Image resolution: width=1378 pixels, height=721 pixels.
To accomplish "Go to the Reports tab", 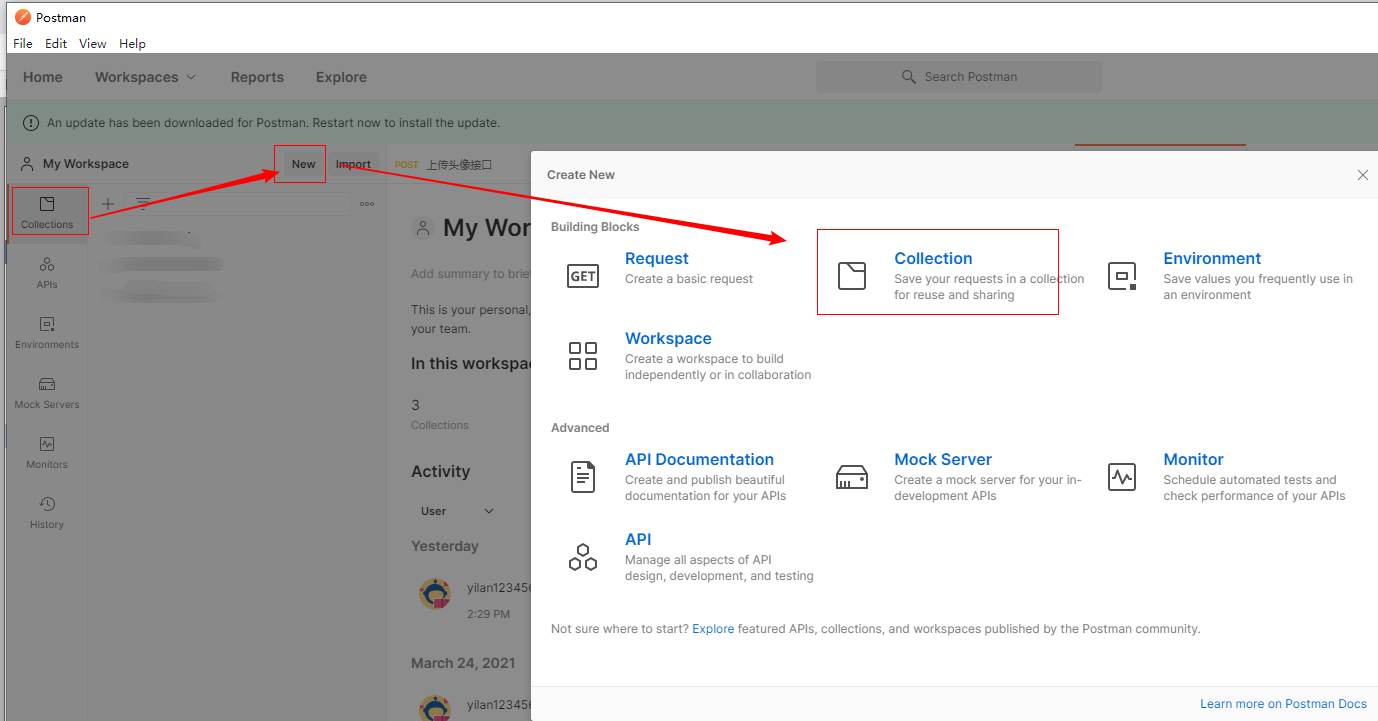I will pos(257,77).
